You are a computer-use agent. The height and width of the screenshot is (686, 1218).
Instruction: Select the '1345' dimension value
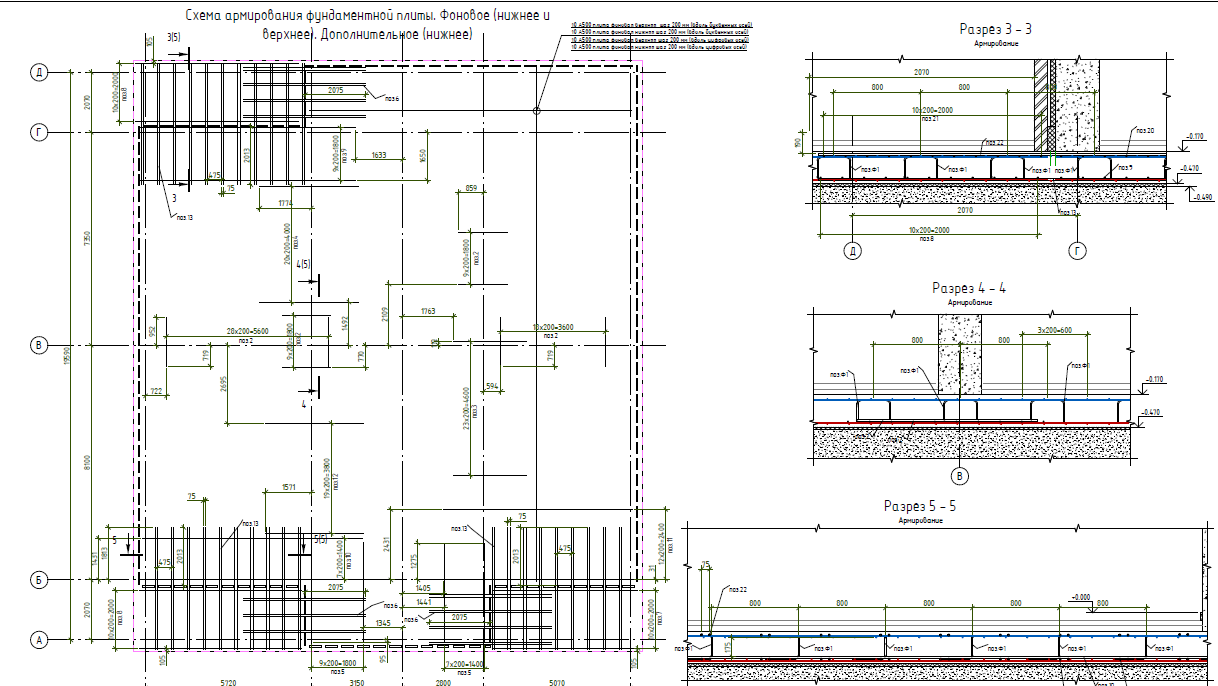coord(384,624)
